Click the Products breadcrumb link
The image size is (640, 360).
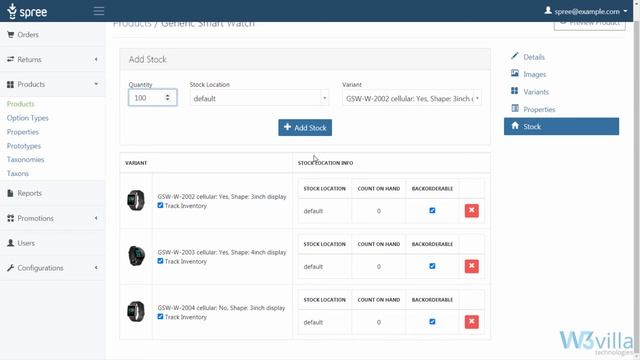[x=132, y=24]
